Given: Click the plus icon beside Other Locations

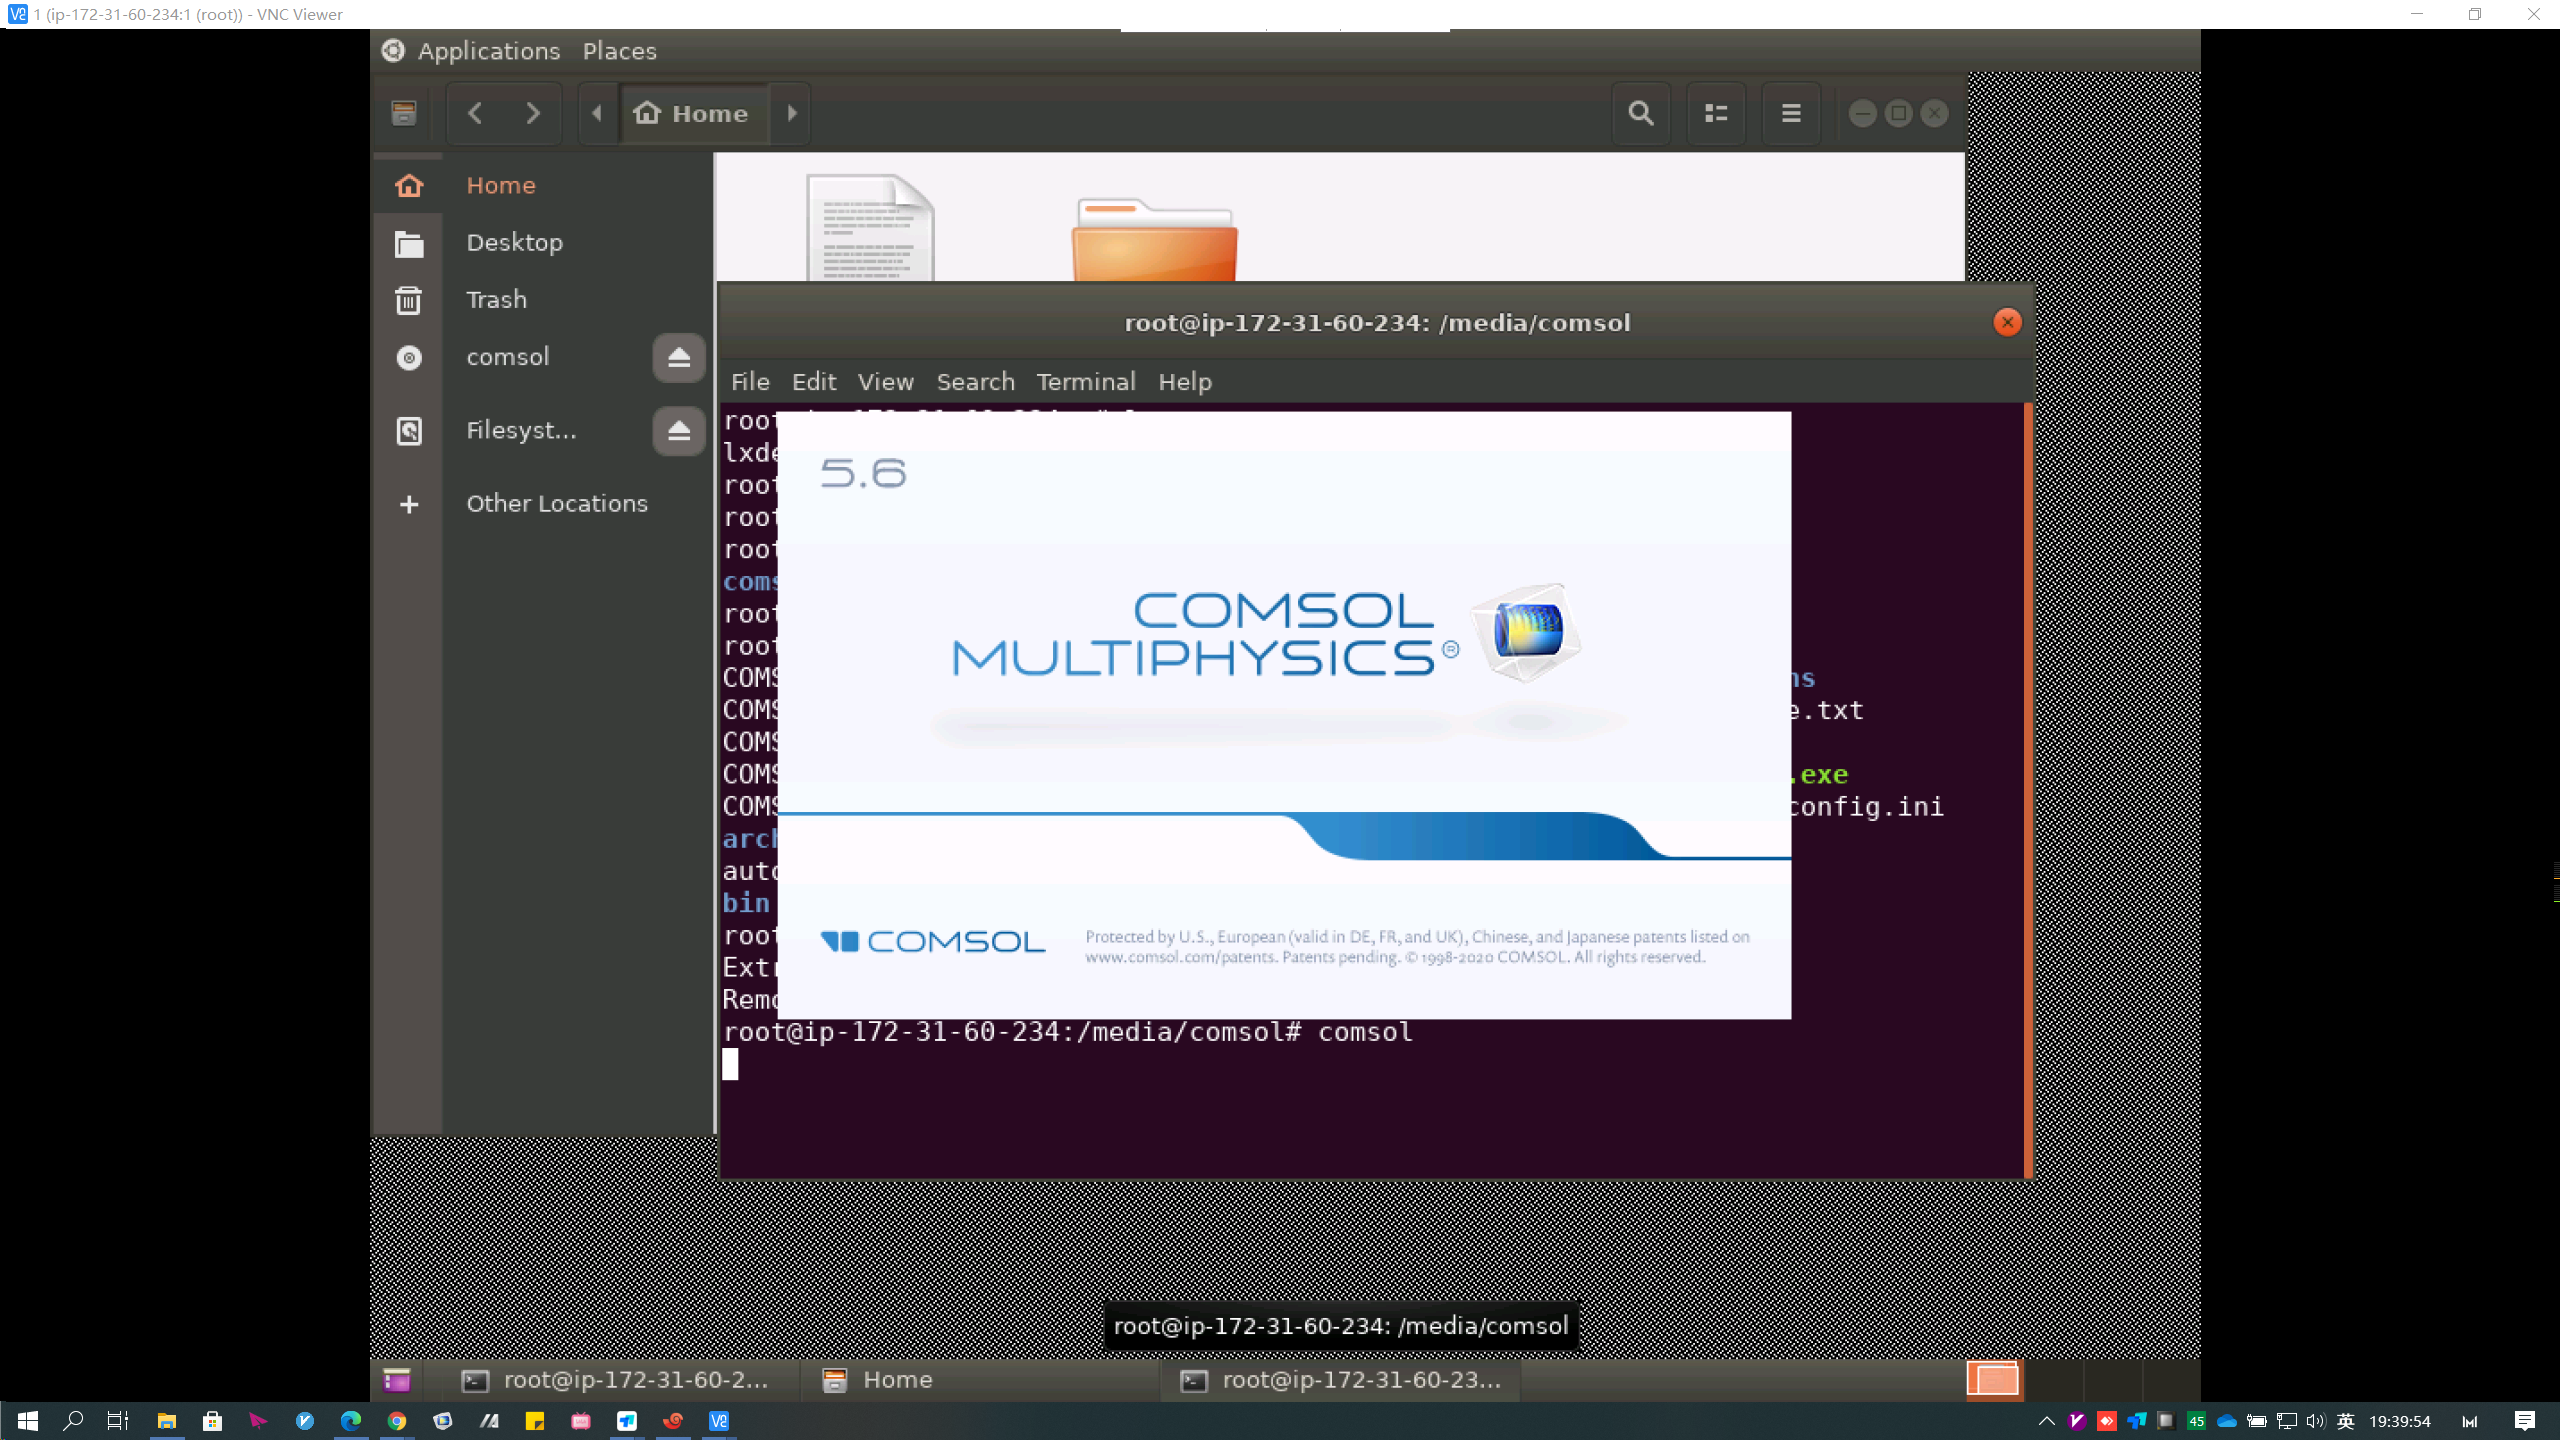Looking at the screenshot, I should (x=409, y=504).
